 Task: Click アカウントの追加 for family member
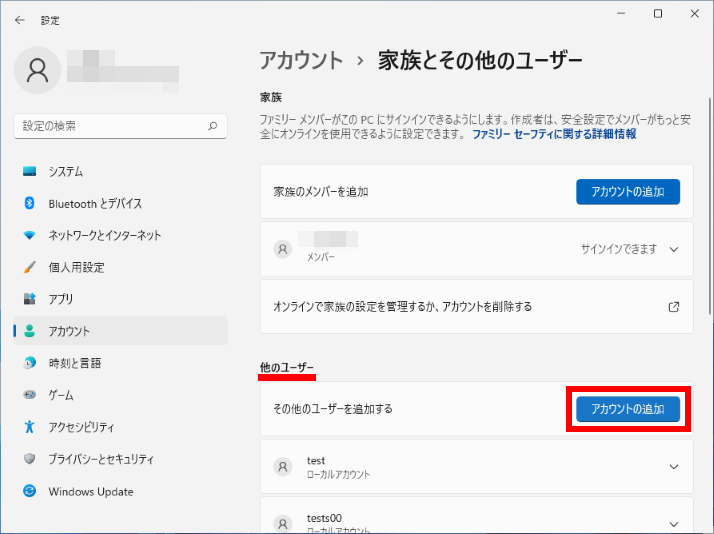coord(628,192)
